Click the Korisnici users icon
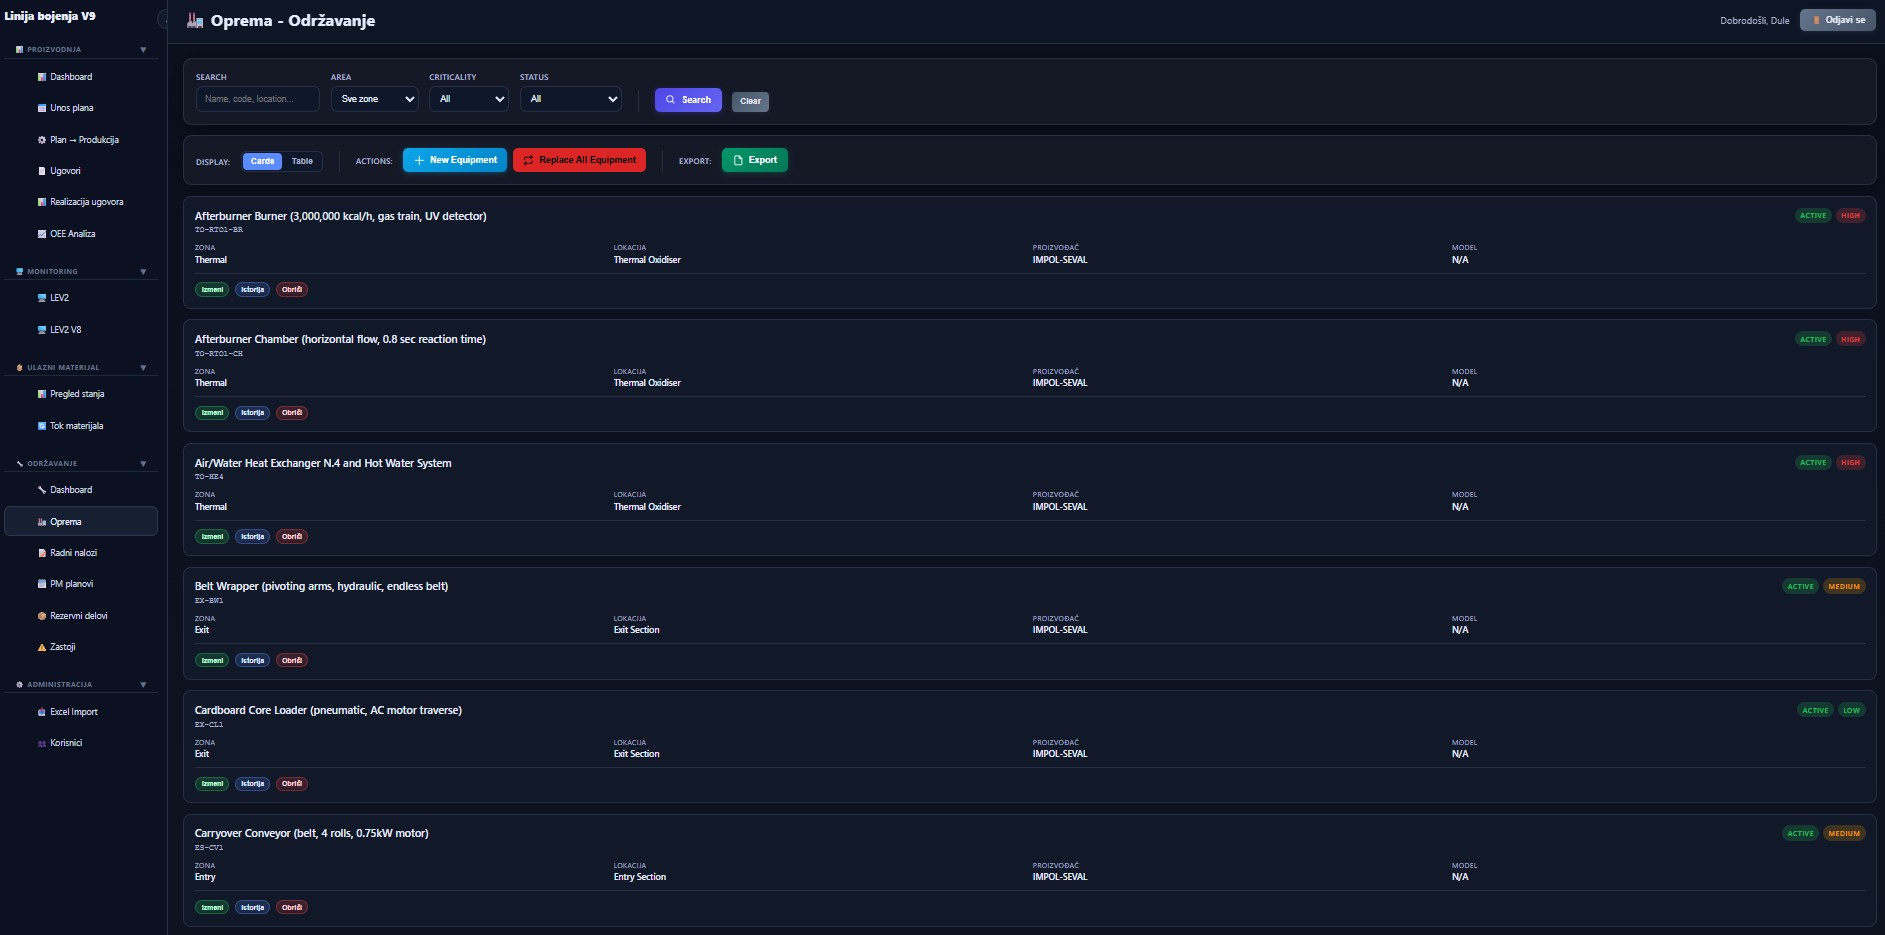 (x=42, y=743)
